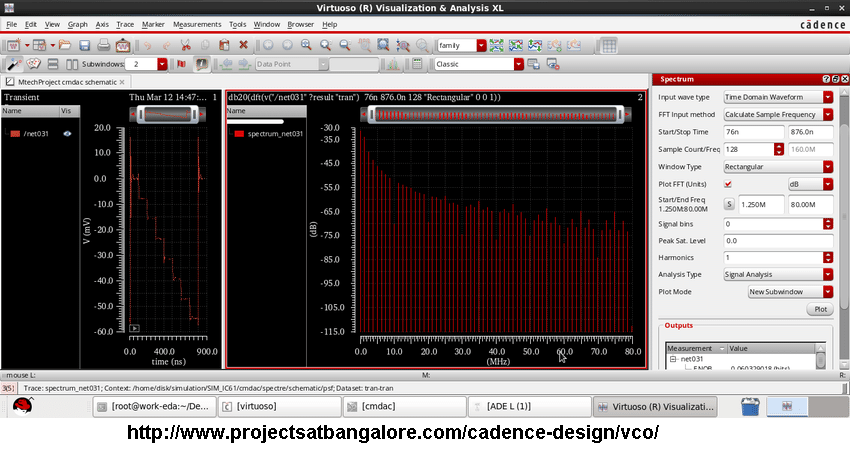
Task: Switch to the [ADE L (1)] taskbar window
Action: 529,406
